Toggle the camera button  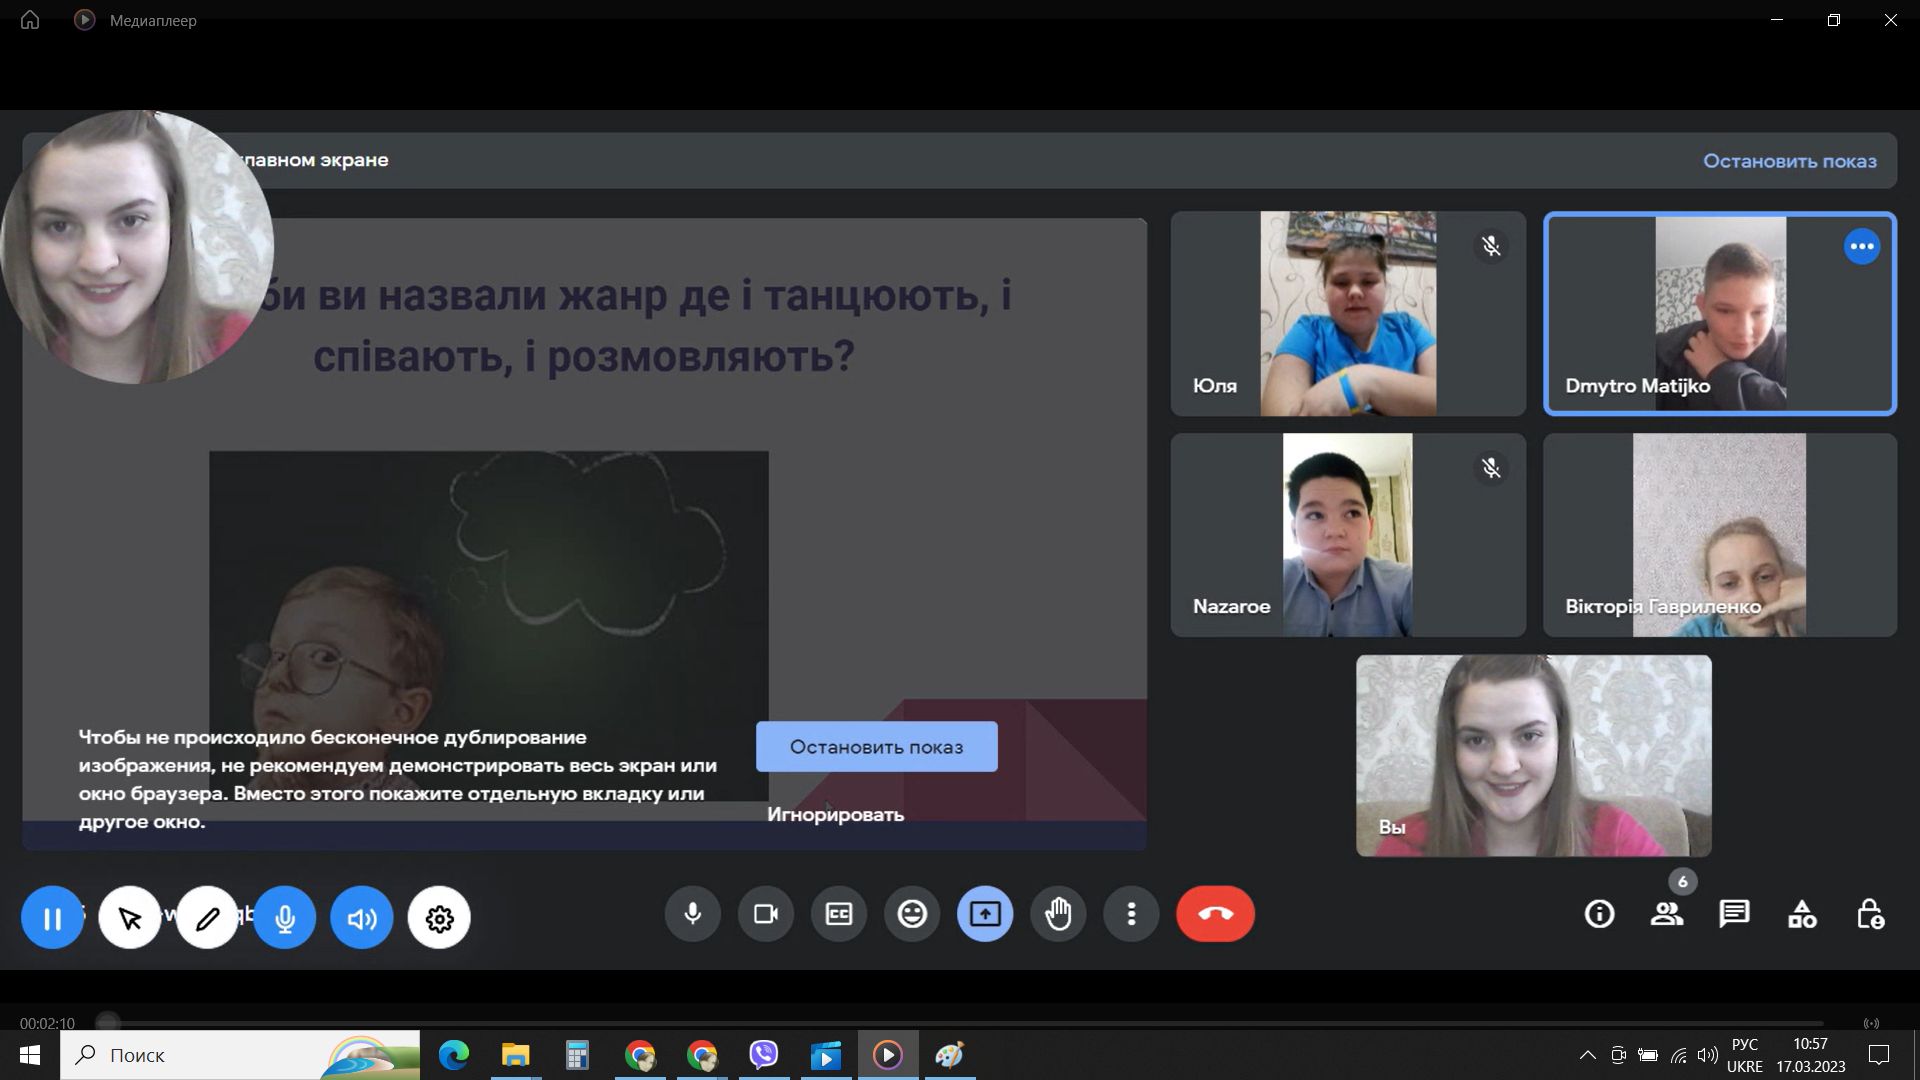coord(766,914)
